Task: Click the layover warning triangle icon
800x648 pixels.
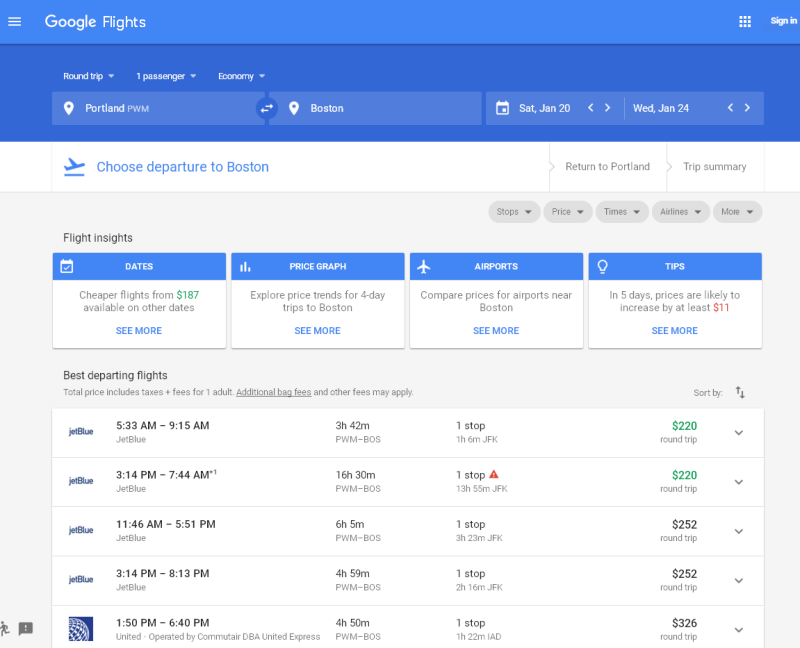Action: (x=493, y=475)
